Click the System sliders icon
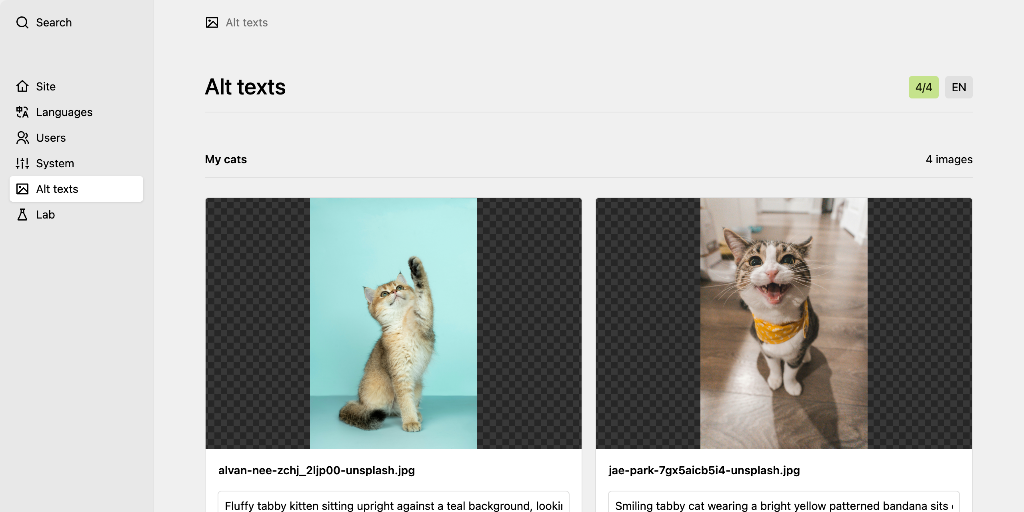This screenshot has height=512, width=1024. pos(22,163)
